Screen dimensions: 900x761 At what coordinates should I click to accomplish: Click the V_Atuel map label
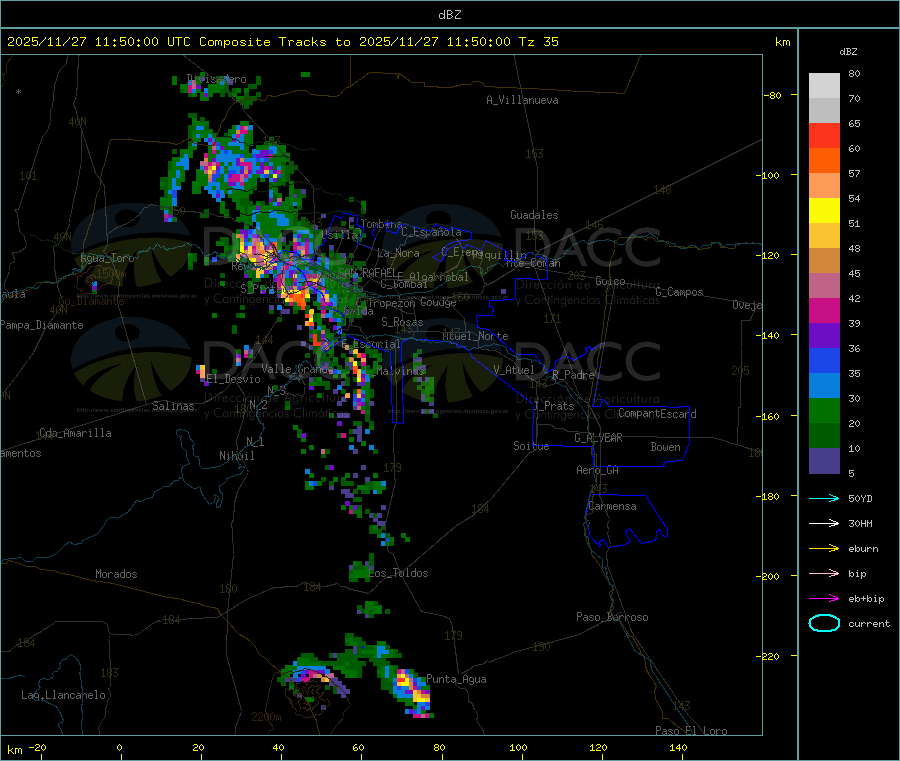[514, 370]
